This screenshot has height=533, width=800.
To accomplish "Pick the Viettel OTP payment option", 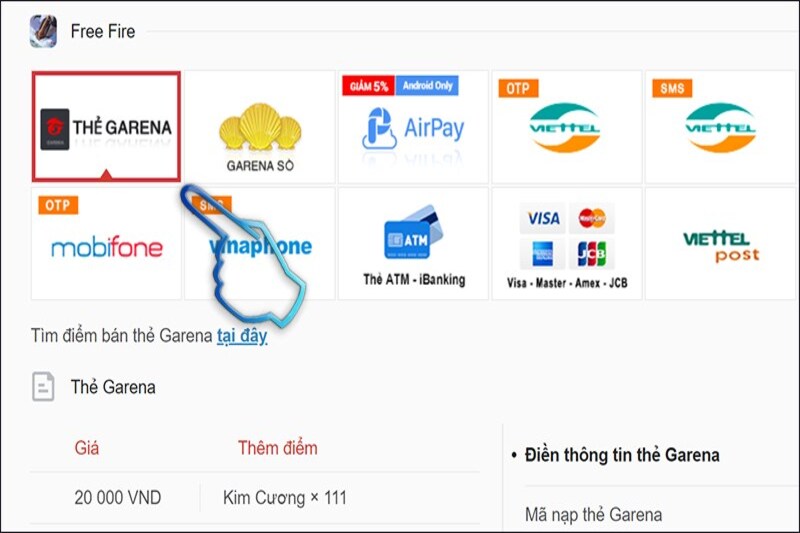I will pos(567,126).
